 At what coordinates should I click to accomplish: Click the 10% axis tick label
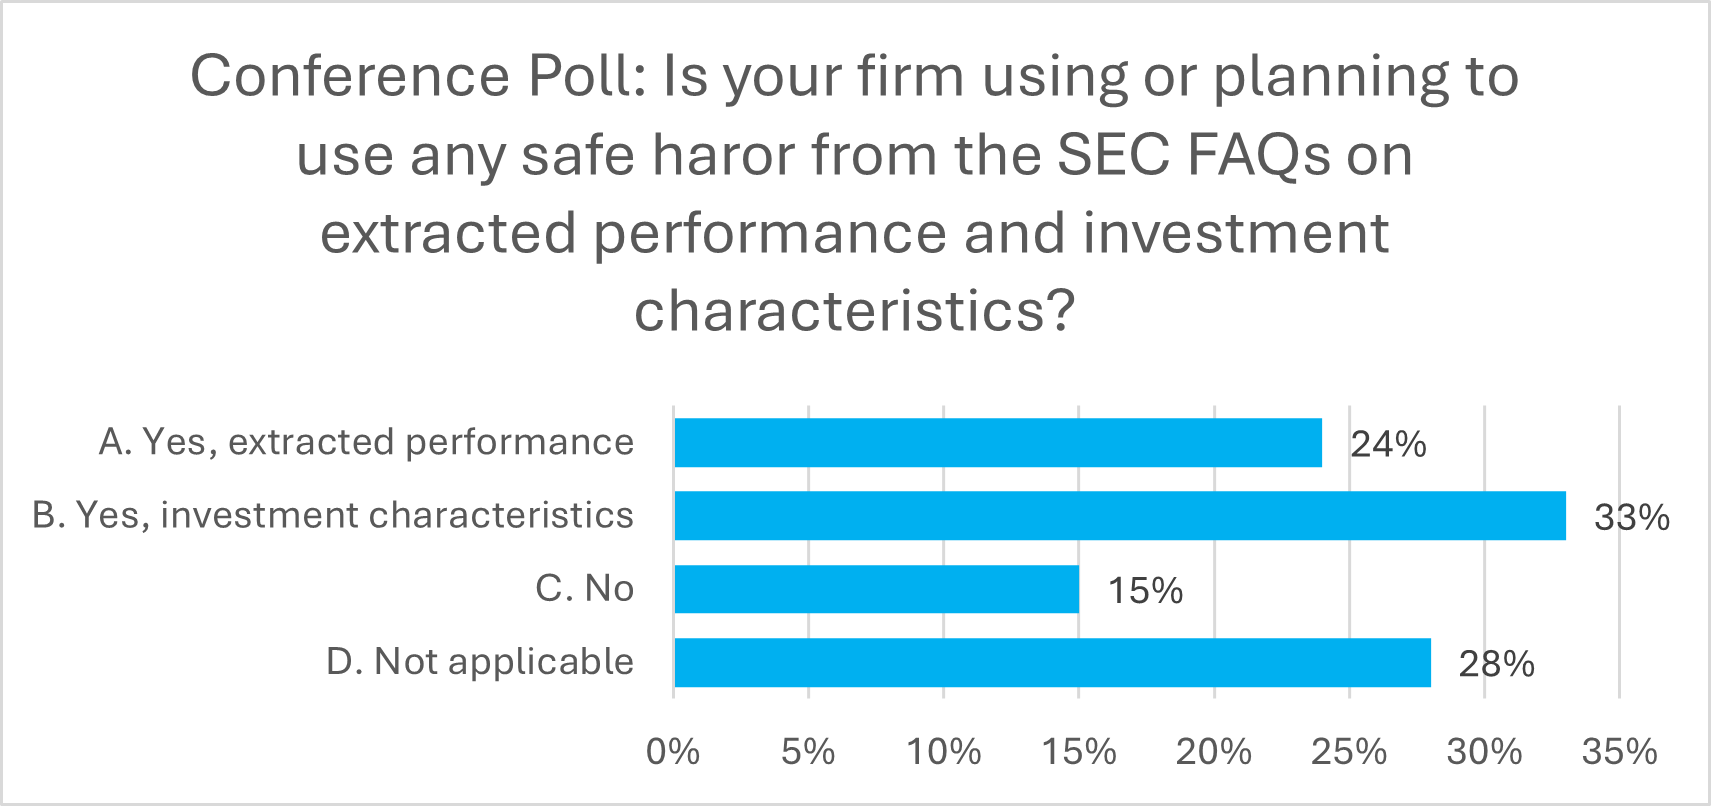click(x=943, y=752)
